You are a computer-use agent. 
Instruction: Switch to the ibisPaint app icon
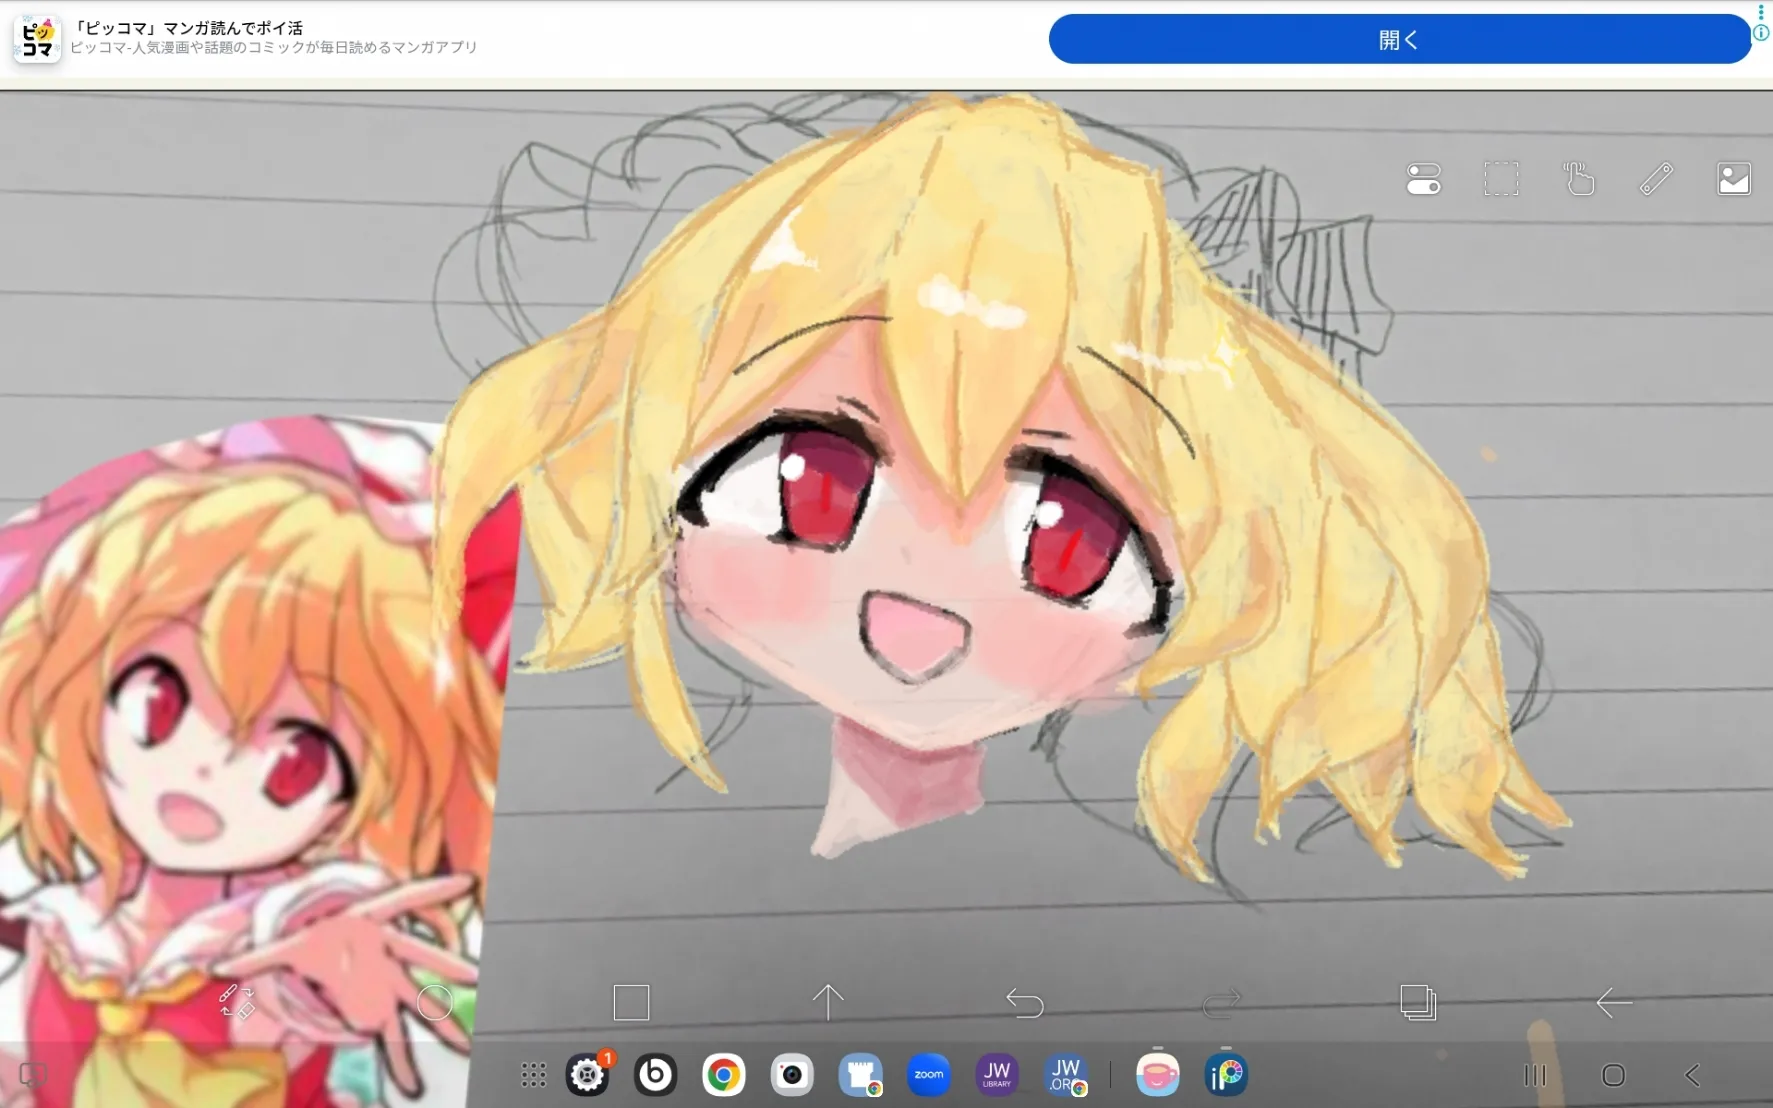[1226, 1075]
